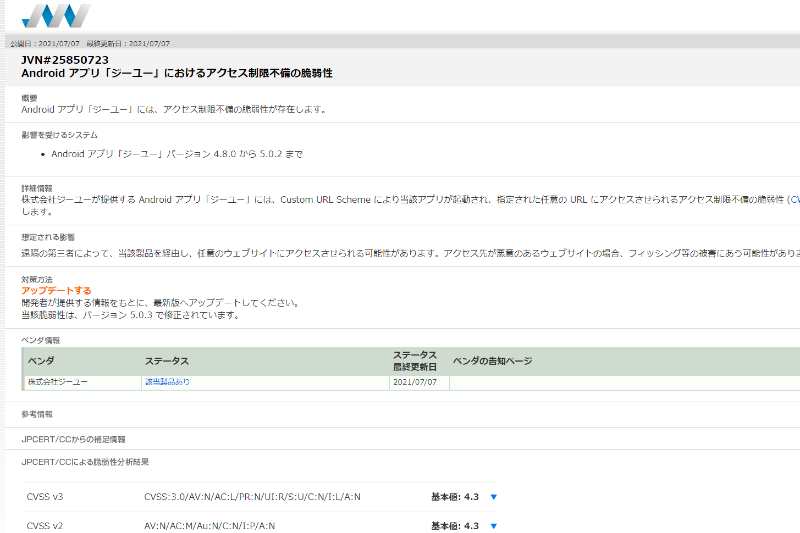This screenshot has height=533, width=800.
Task: Click the CVSS v3 基本値 4.3 score
Action: click(x=455, y=497)
